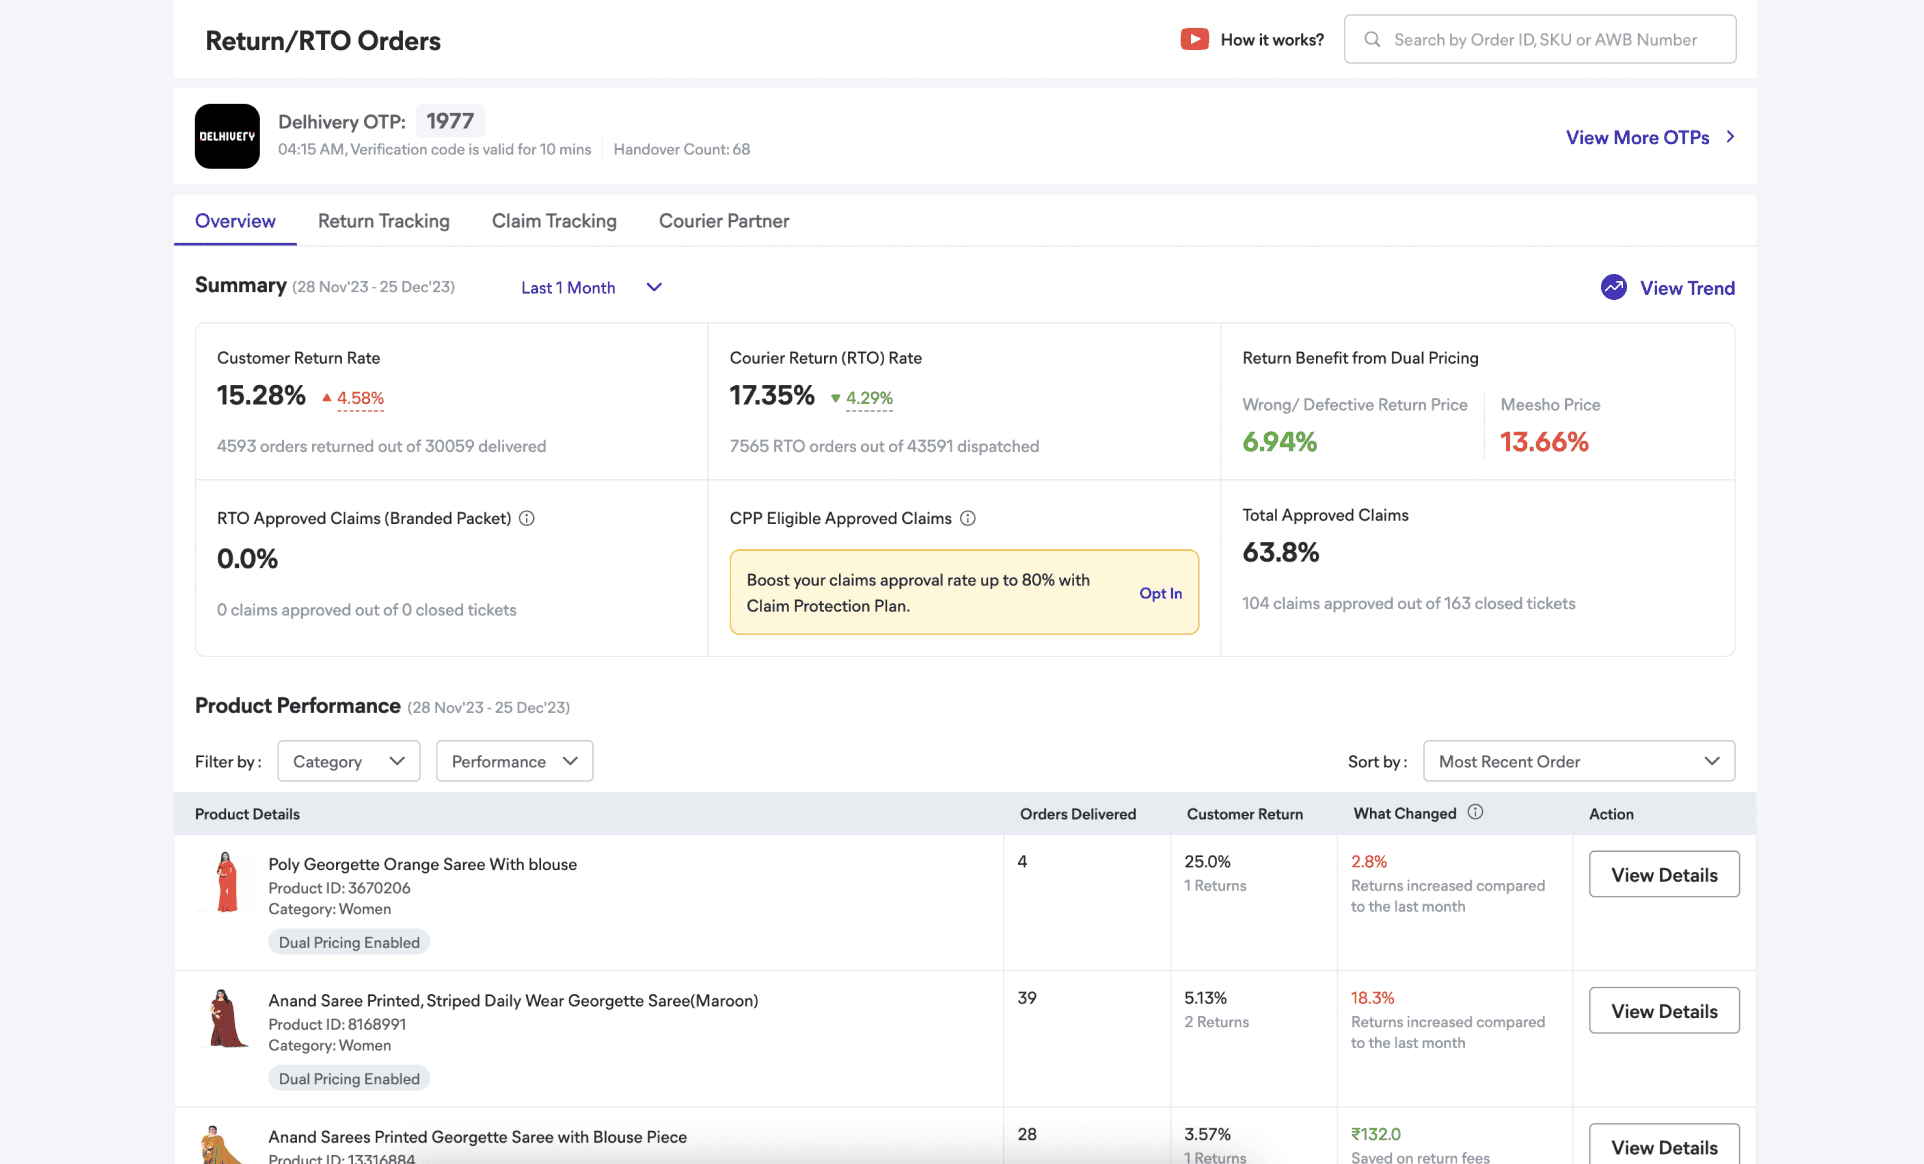Viewport: 1924px width, 1164px height.
Task: Click info icon beside CPP Eligible Claims
Action: click(967, 518)
